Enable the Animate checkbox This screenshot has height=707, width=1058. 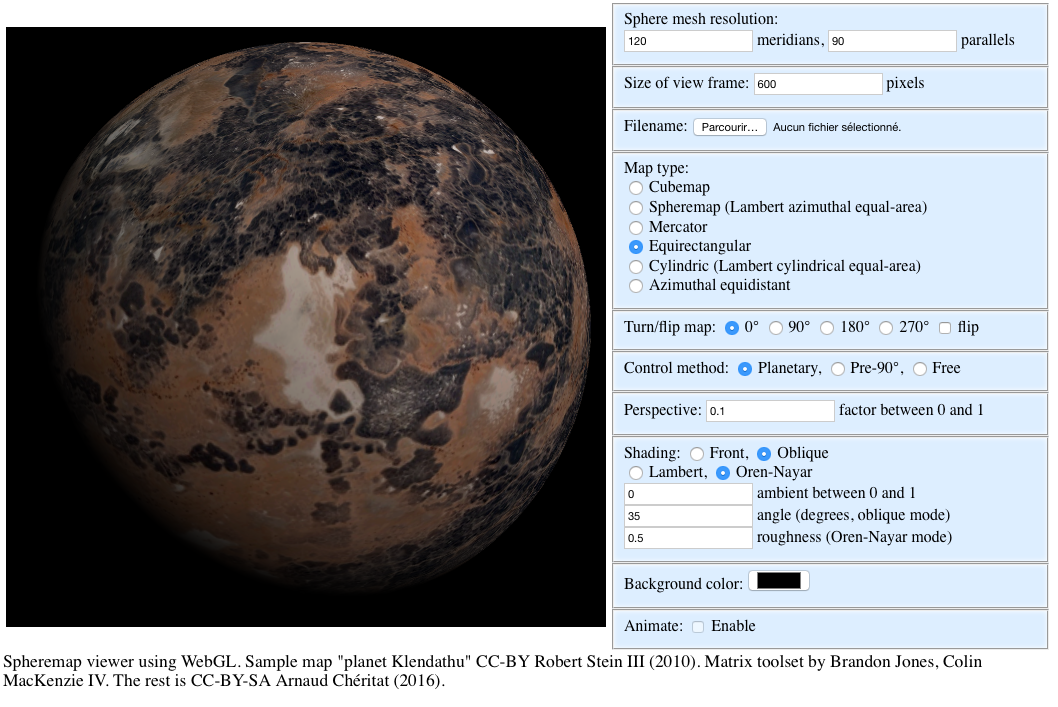(x=698, y=627)
